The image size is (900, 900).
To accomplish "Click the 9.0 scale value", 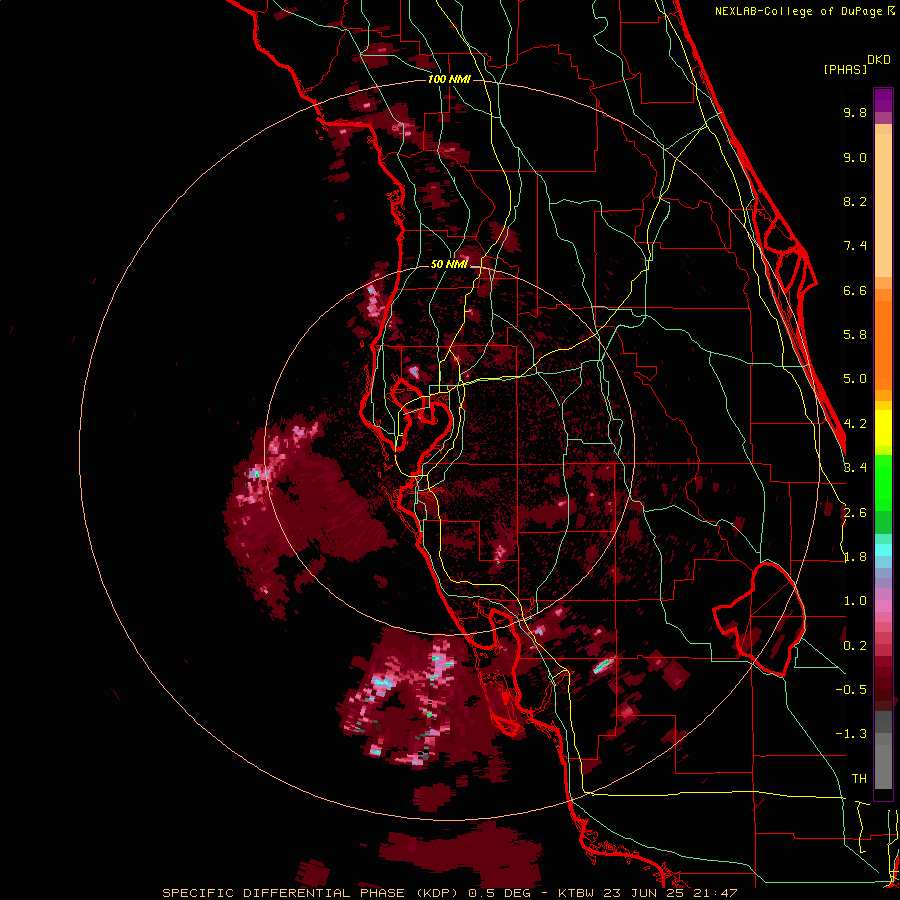I will tap(855, 157).
